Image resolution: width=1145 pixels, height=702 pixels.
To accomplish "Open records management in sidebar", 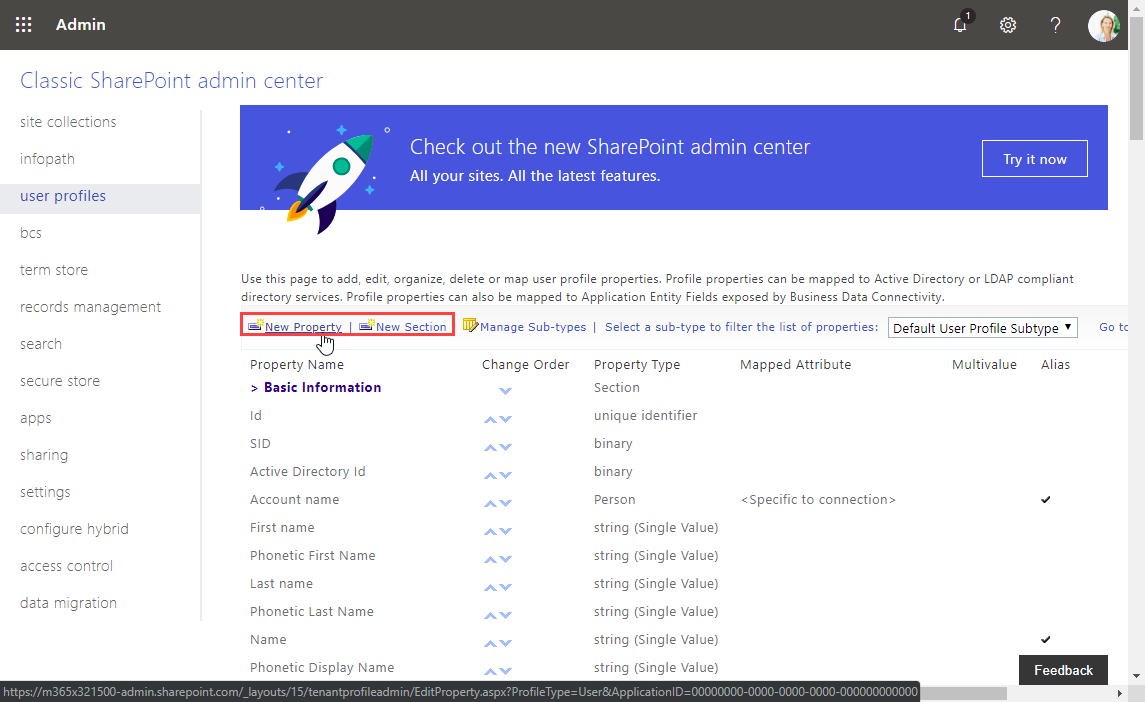I will click(x=91, y=307).
